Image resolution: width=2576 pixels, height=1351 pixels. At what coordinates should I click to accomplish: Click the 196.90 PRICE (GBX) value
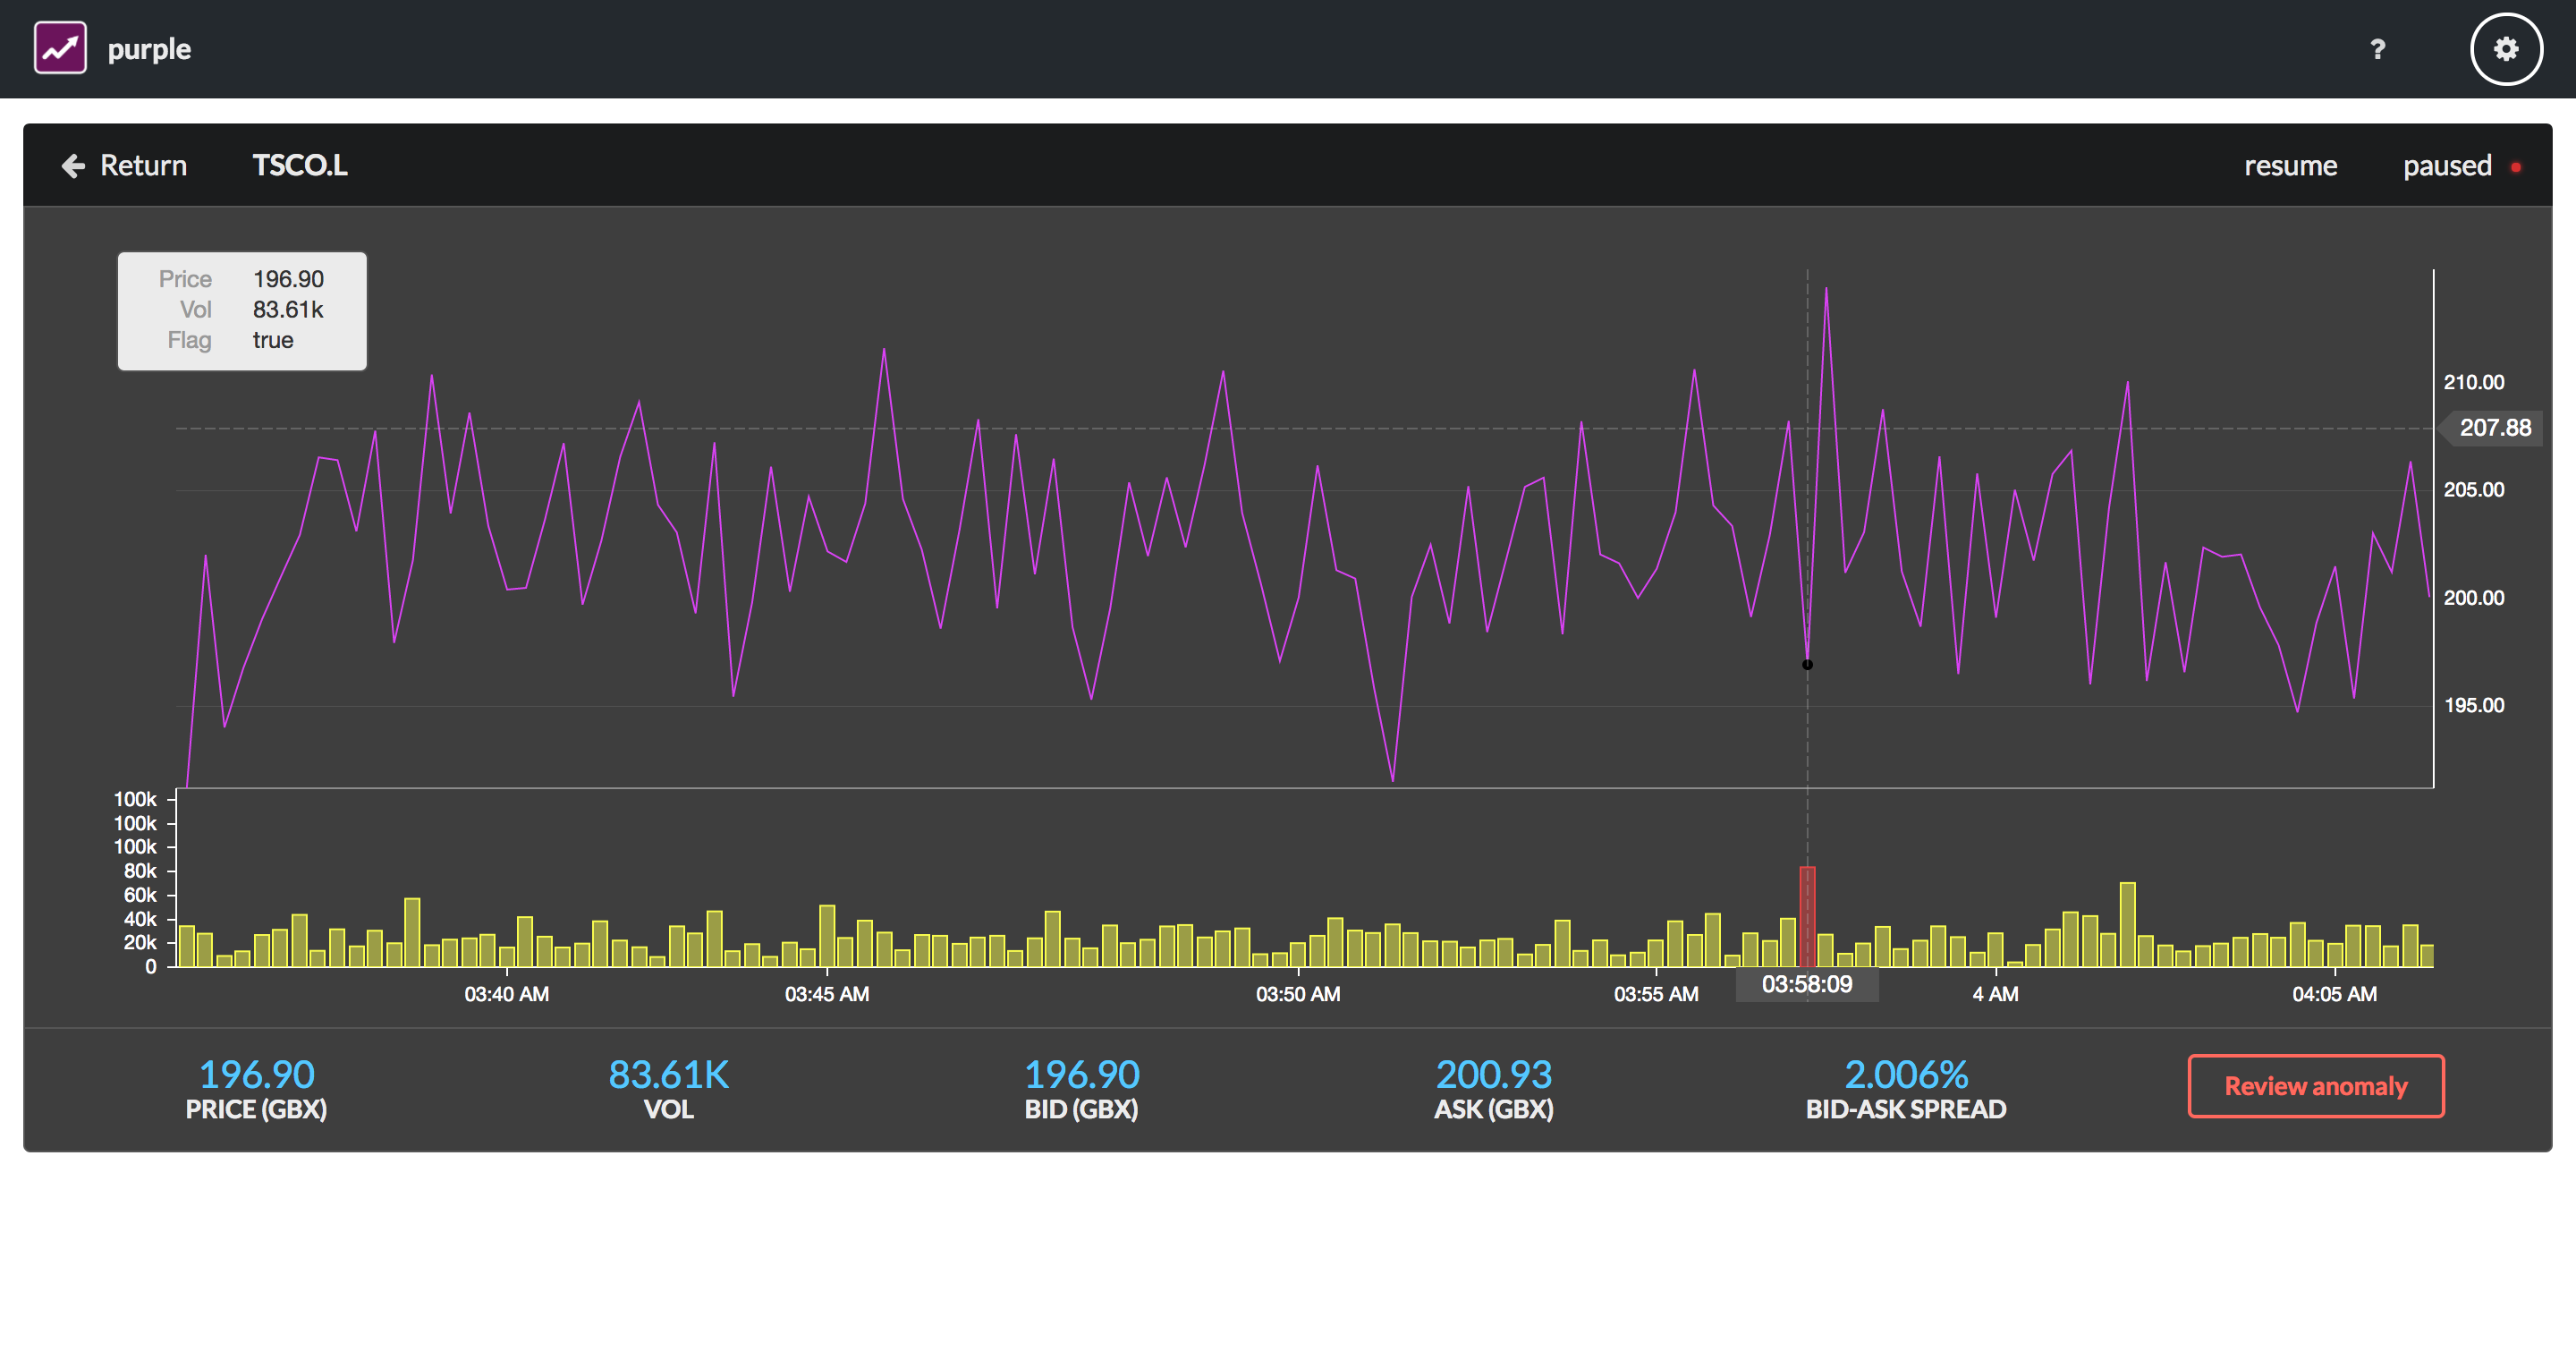click(x=257, y=1074)
